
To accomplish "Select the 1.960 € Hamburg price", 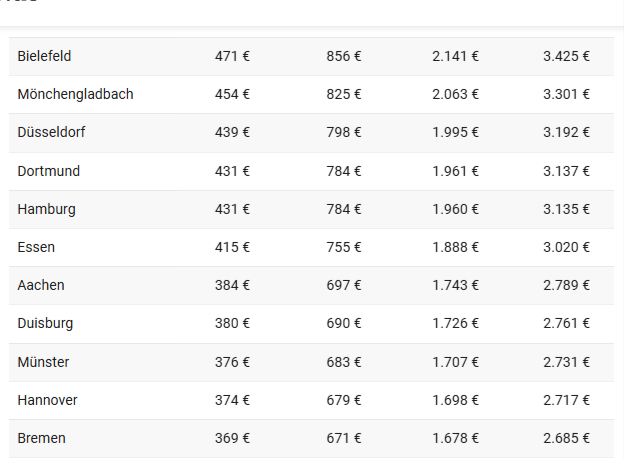I will click(455, 209).
